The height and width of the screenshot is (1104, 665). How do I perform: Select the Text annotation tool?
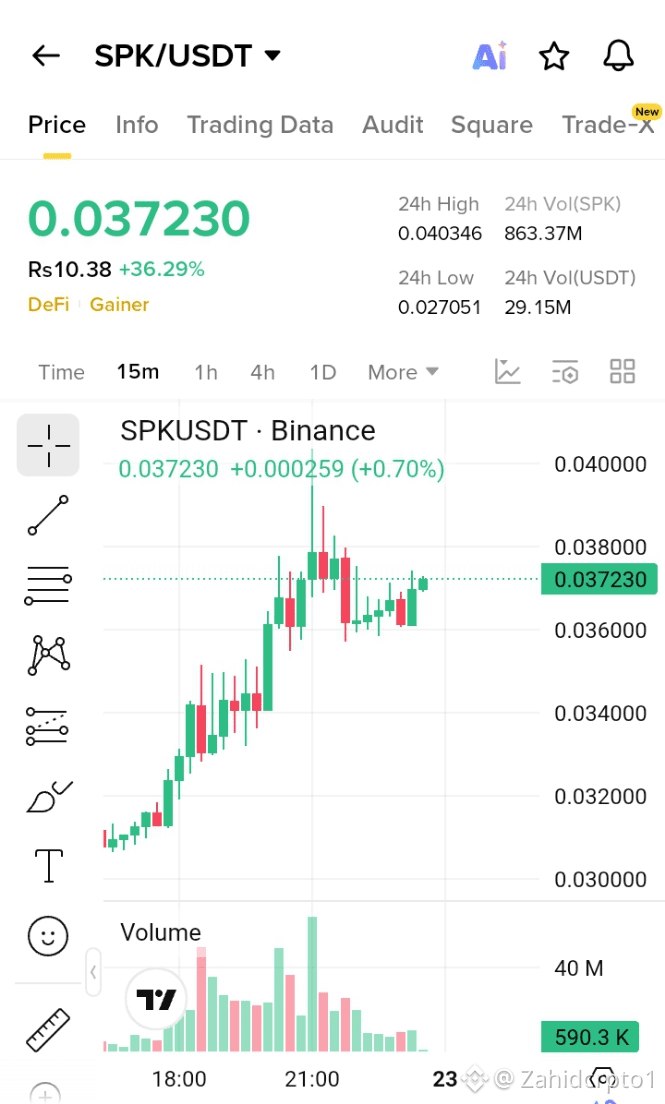point(49,865)
